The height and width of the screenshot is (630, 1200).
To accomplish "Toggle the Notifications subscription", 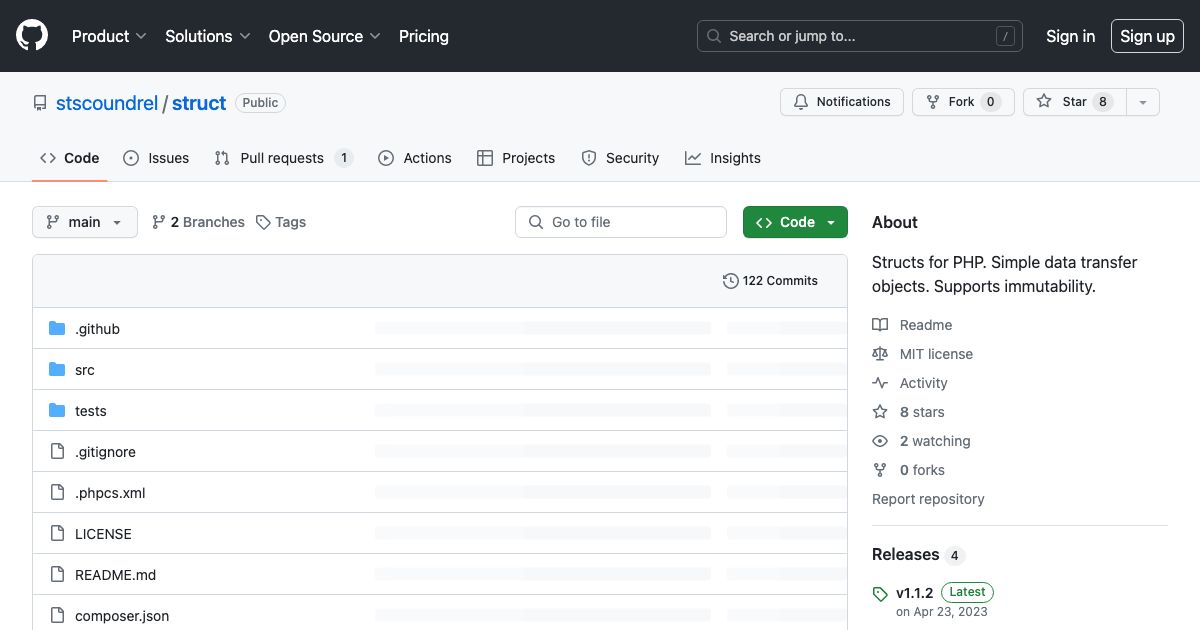I will pyautogui.click(x=841, y=101).
